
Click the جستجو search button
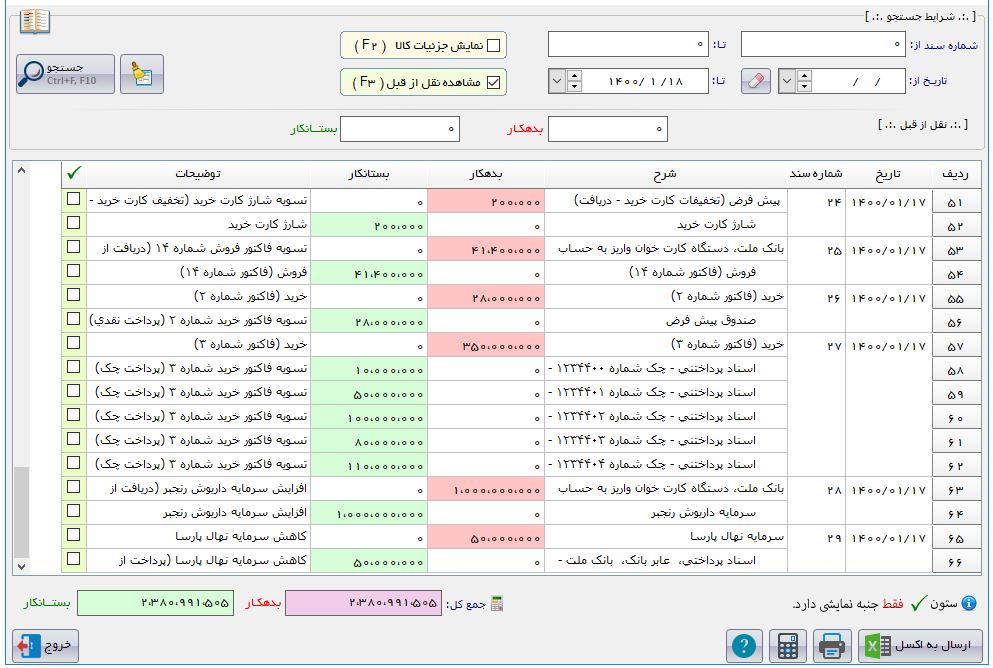[x=65, y=74]
